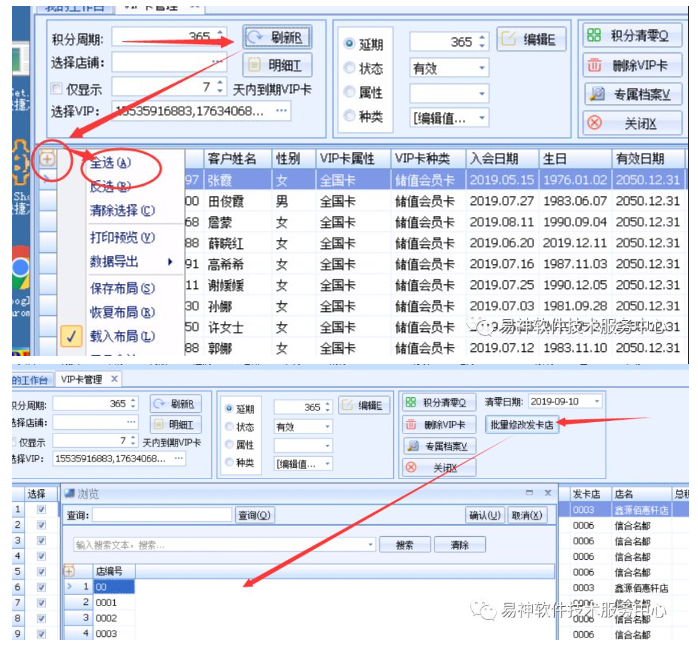Viewport: 698px width, 649px height.
Task: Open the 输入搜索文本 search combo dropdown
Action: click(x=370, y=545)
